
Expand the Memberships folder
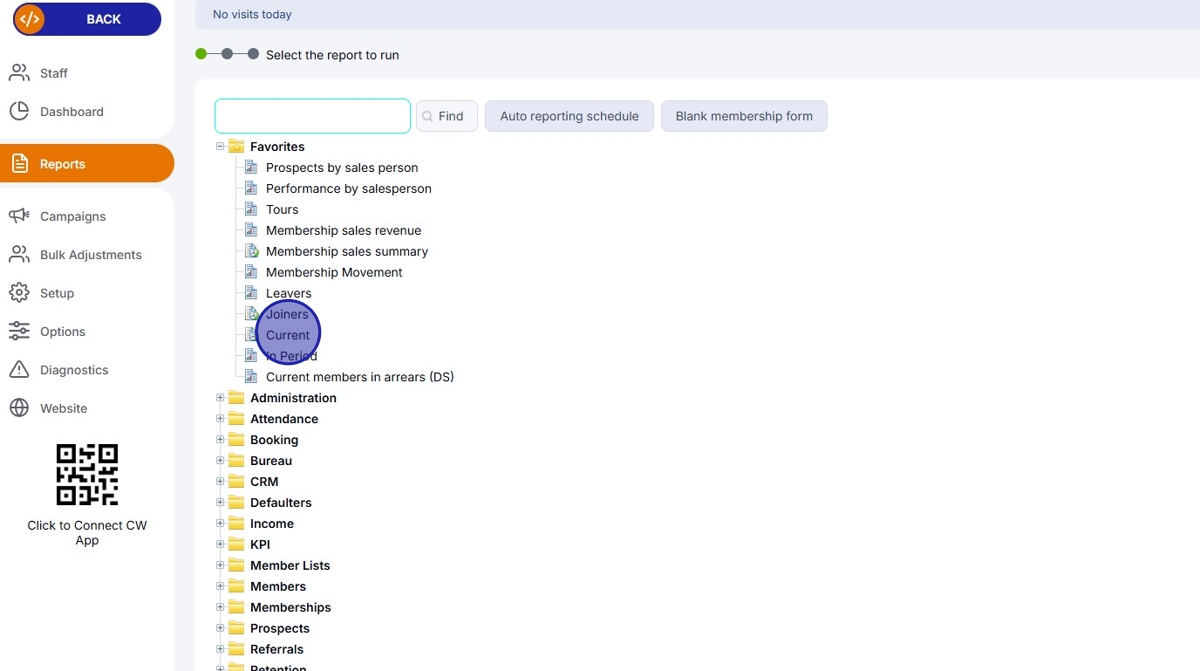220,608
